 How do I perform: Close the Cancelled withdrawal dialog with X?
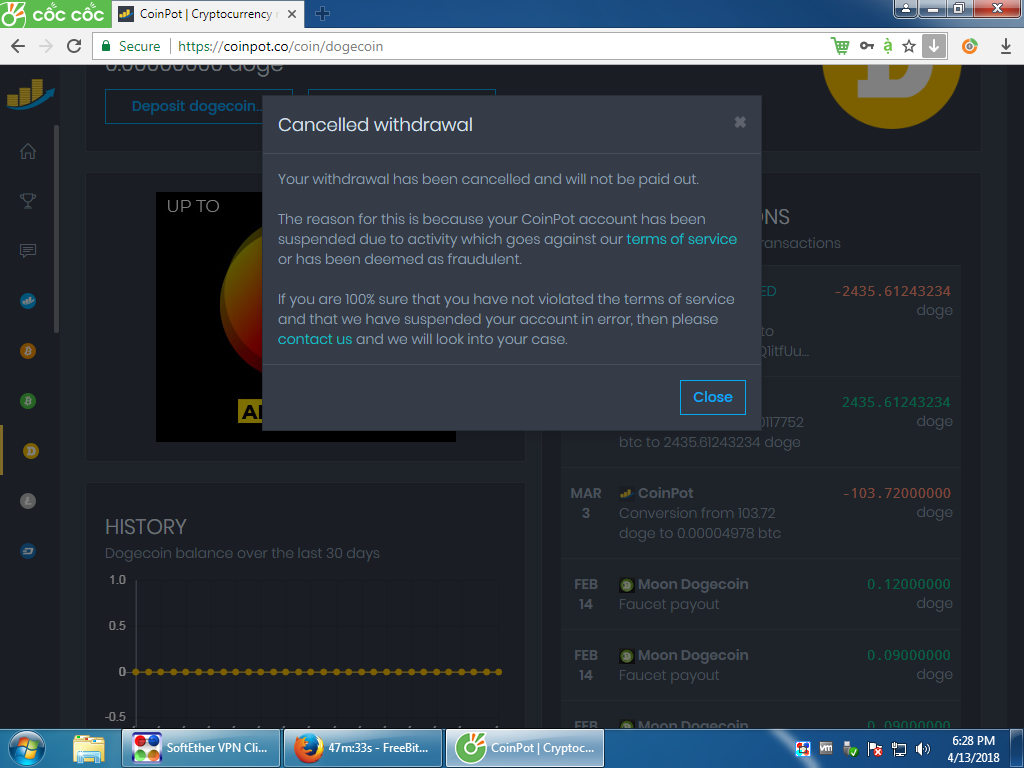(x=740, y=122)
